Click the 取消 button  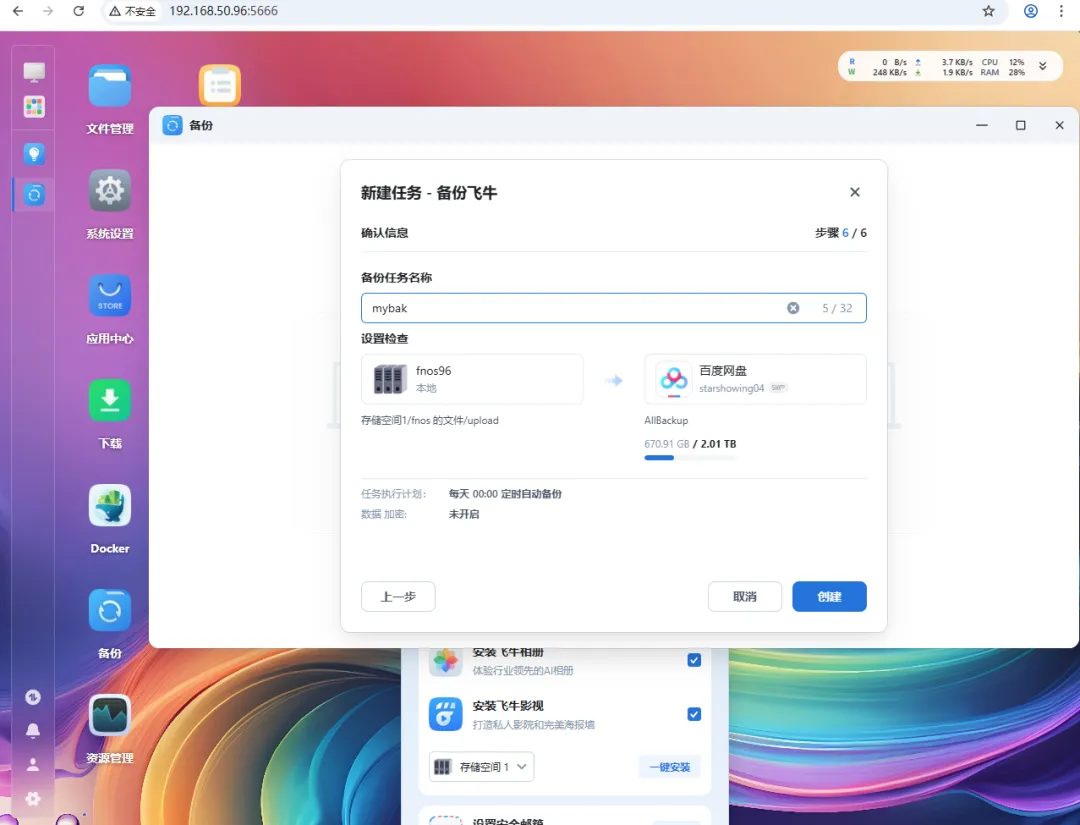point(745,596)
